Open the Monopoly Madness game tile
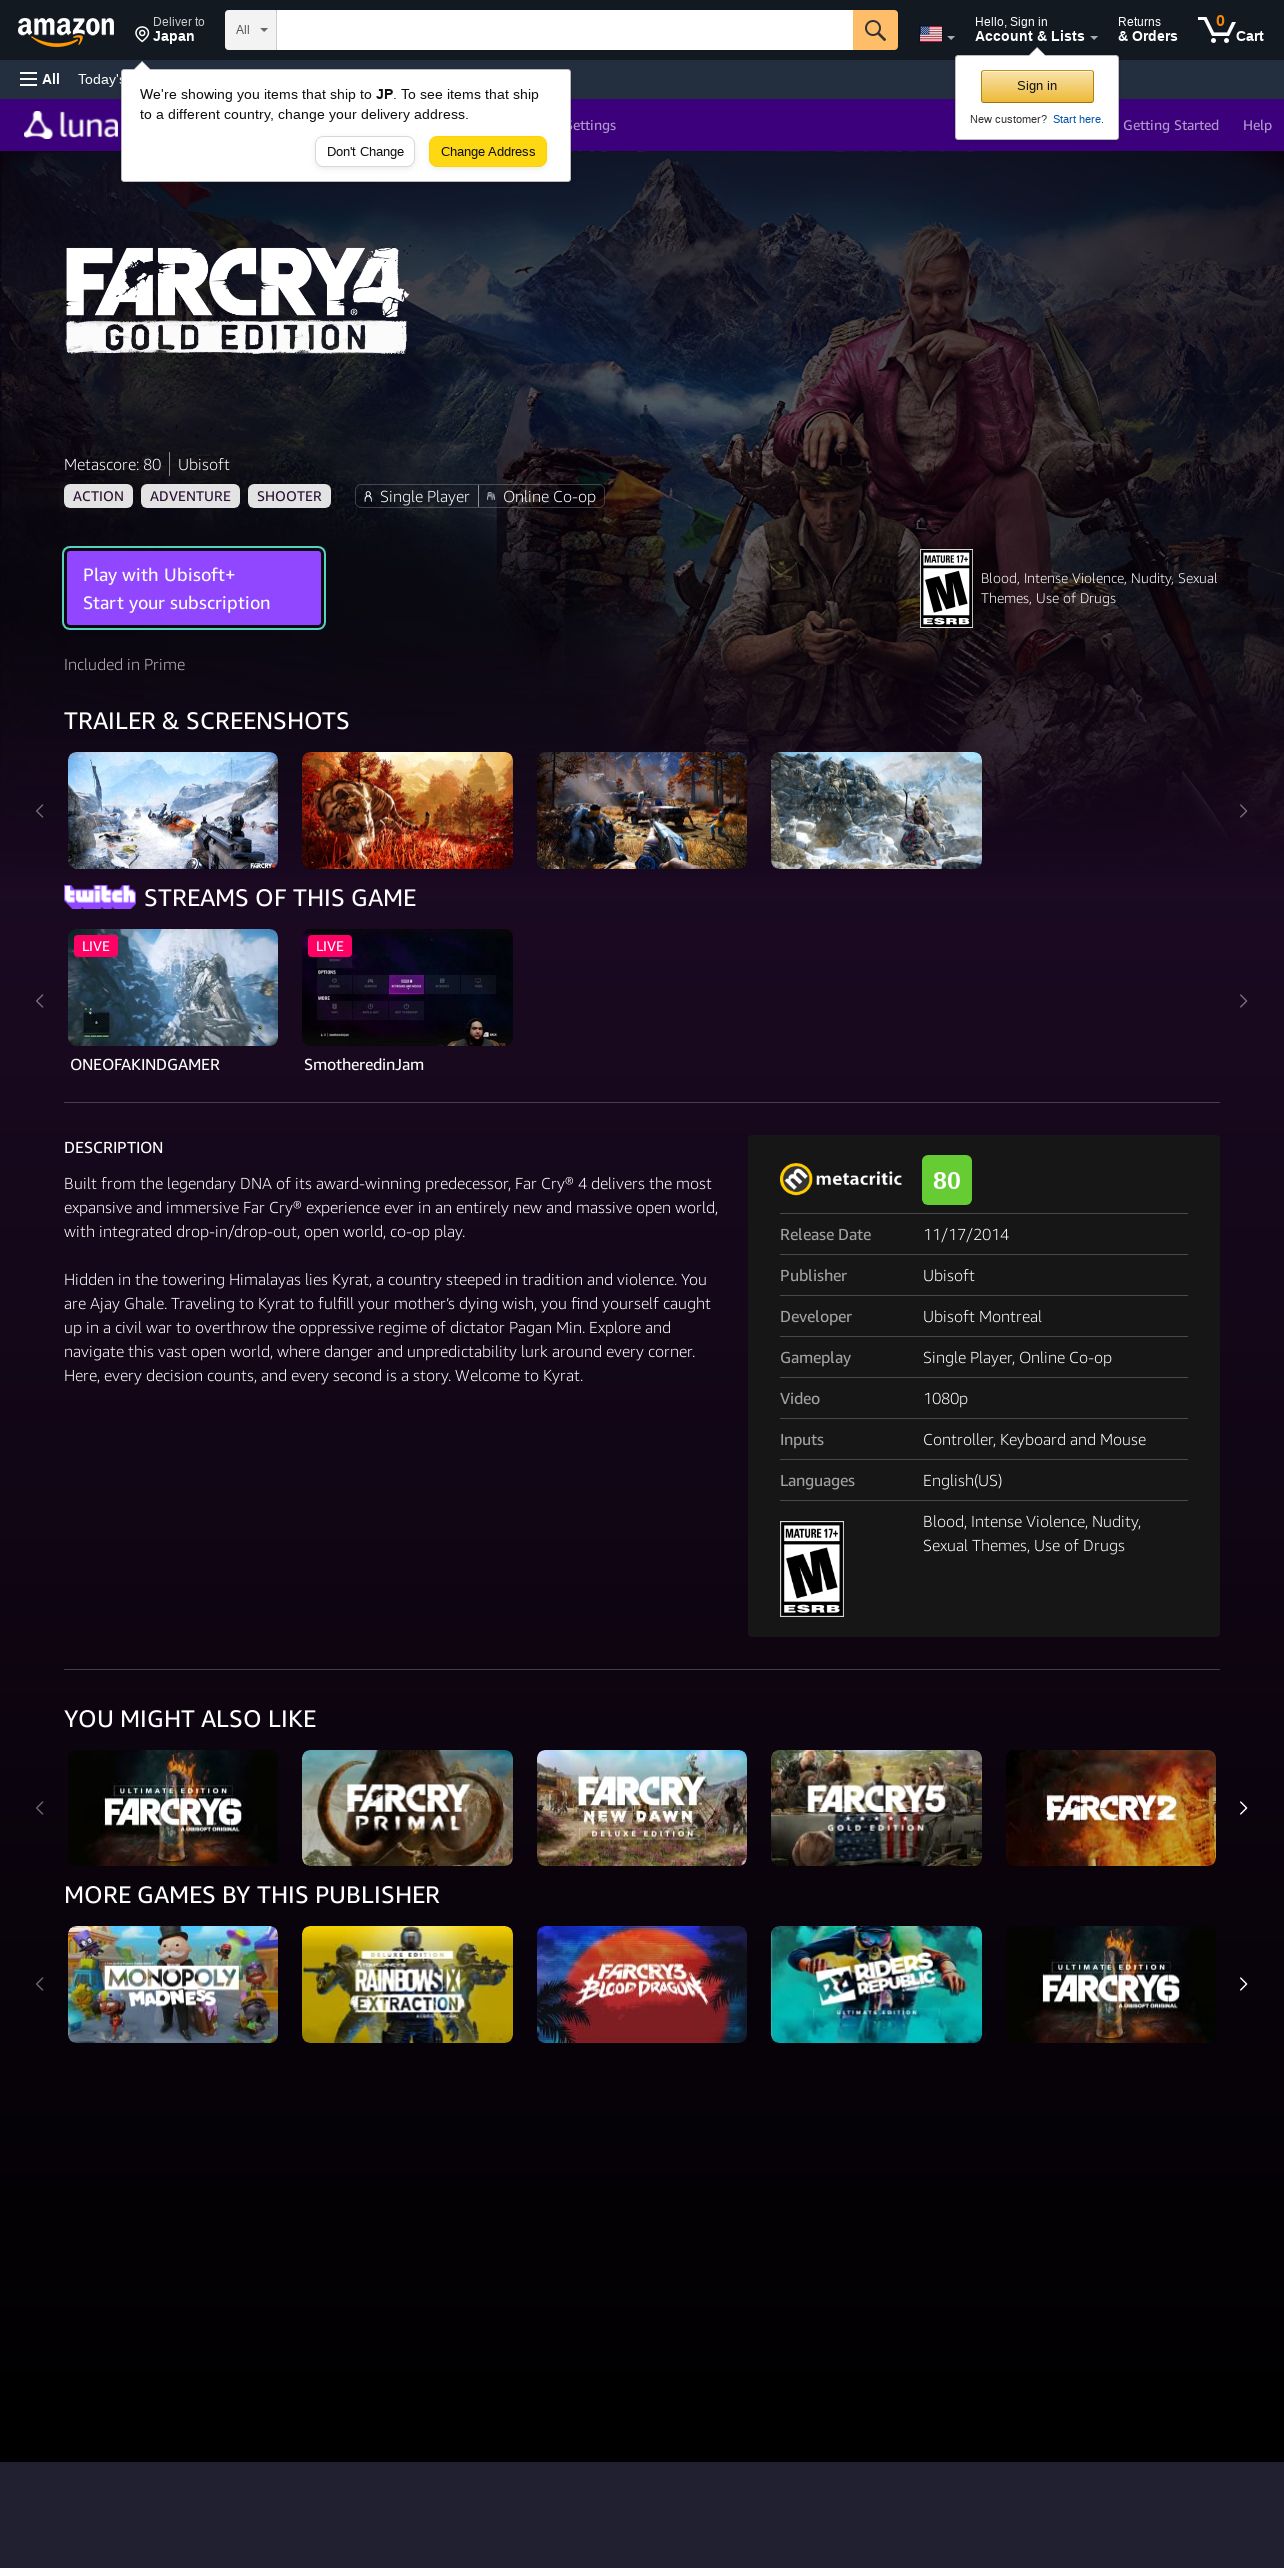1284x2568 pixels. (x=173, y=1984)
